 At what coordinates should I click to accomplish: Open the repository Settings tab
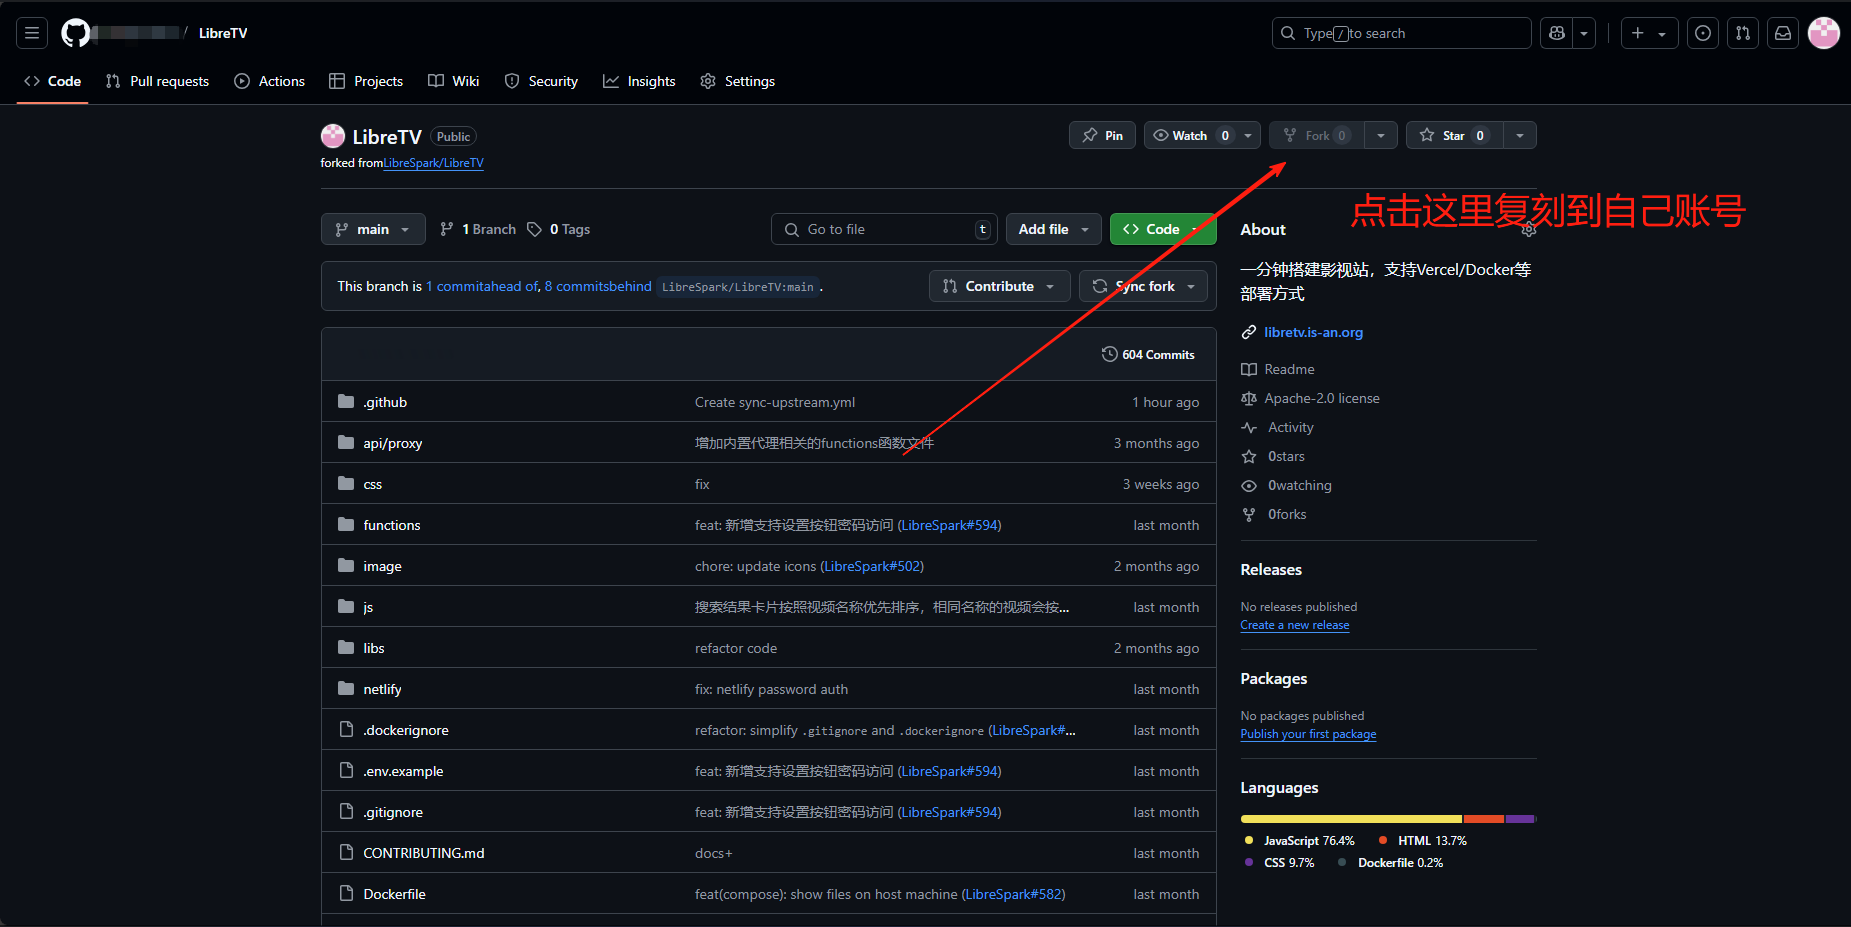[738, 81]
